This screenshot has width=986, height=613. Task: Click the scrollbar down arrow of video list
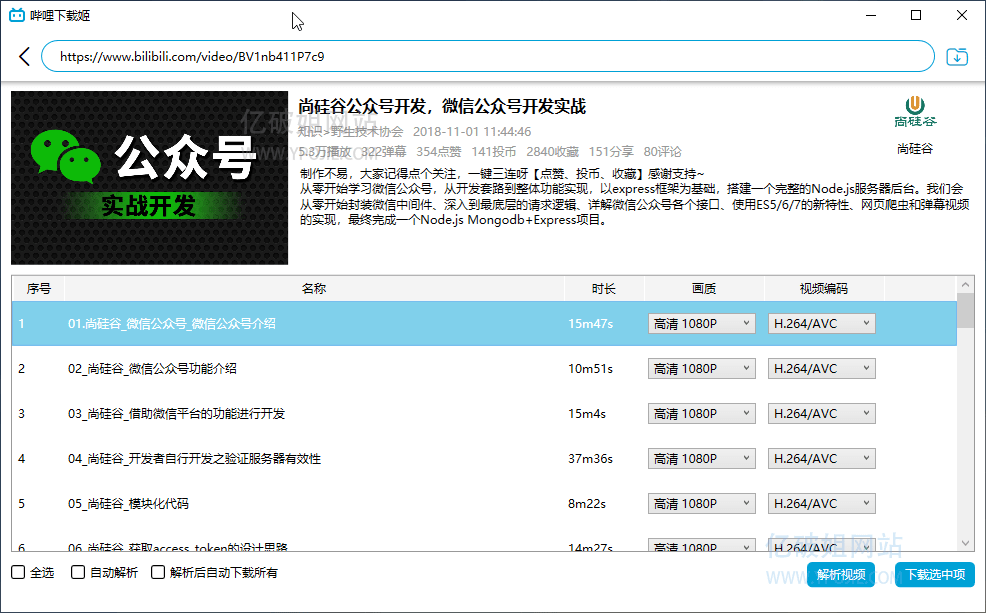point(966,543)
